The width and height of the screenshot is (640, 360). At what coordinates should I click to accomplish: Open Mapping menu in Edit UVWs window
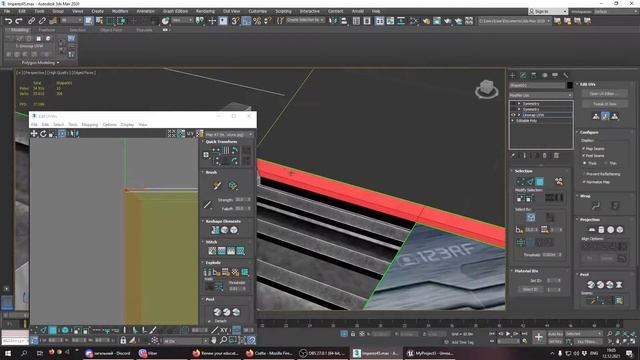90,124
